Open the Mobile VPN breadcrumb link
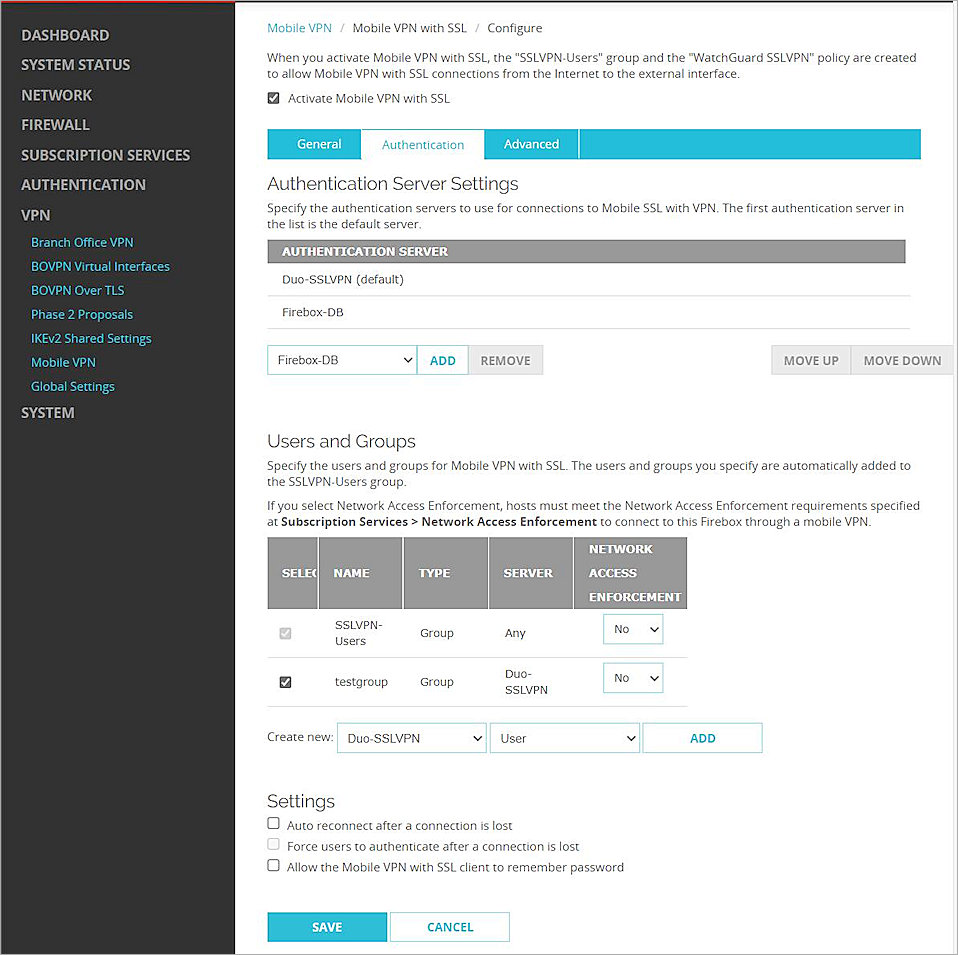This screenshot has height=955, width=958. (x=299, y=28)
